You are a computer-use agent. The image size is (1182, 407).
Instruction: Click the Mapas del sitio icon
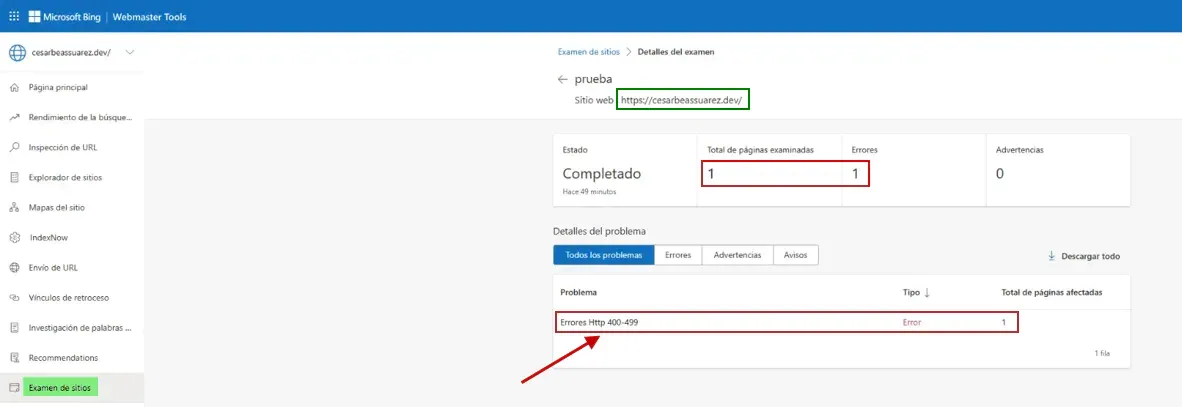click(x=14, y=207)
